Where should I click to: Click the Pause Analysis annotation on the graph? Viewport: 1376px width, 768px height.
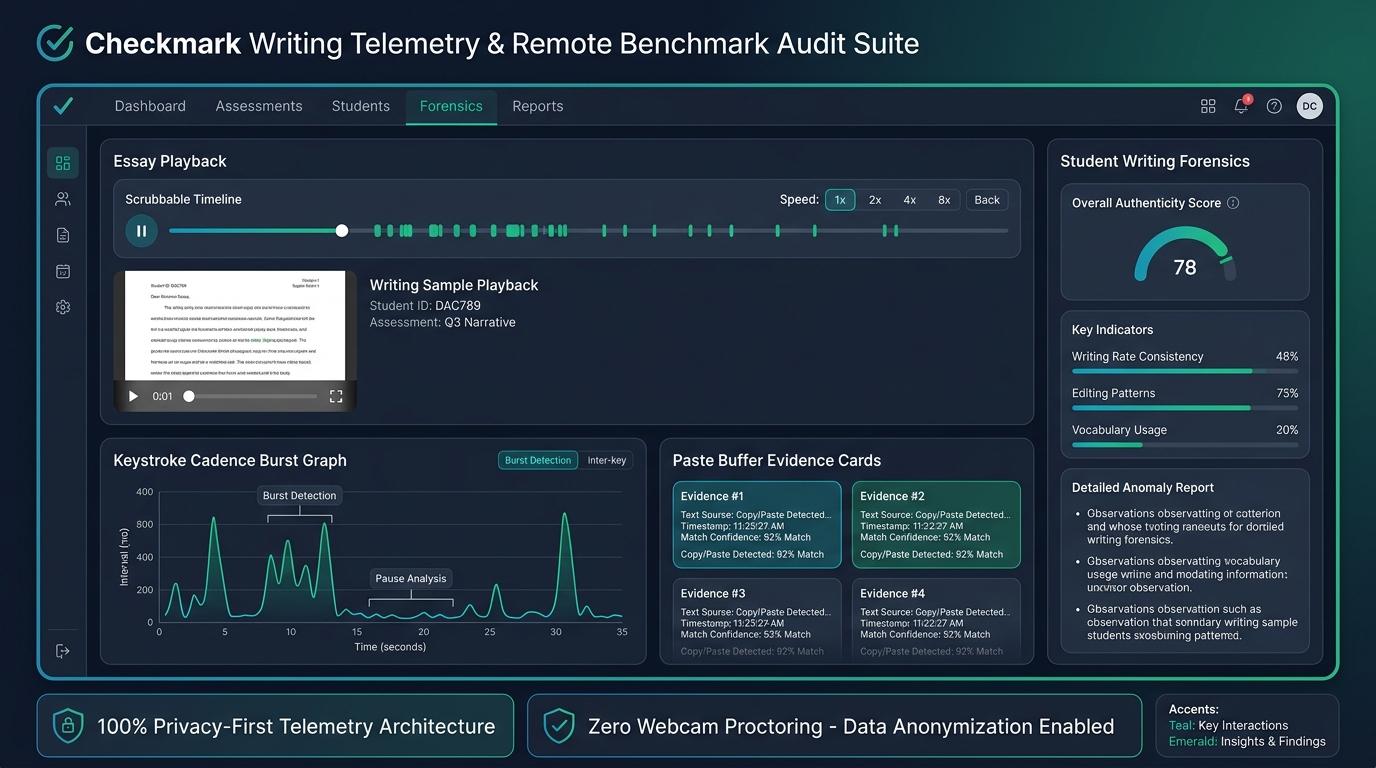(411, 578)
